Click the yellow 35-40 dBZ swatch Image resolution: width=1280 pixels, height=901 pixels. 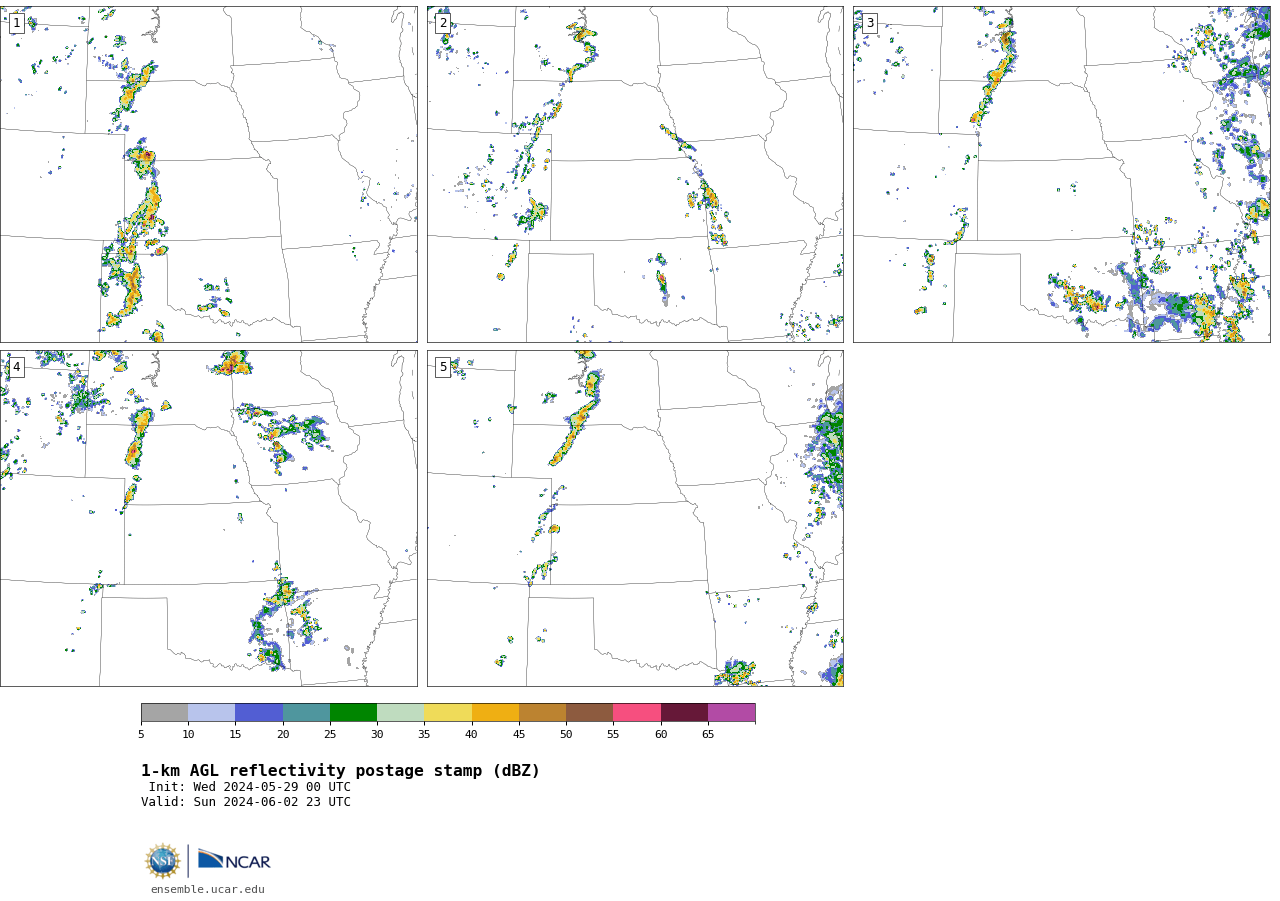click(x=448, y=713)
